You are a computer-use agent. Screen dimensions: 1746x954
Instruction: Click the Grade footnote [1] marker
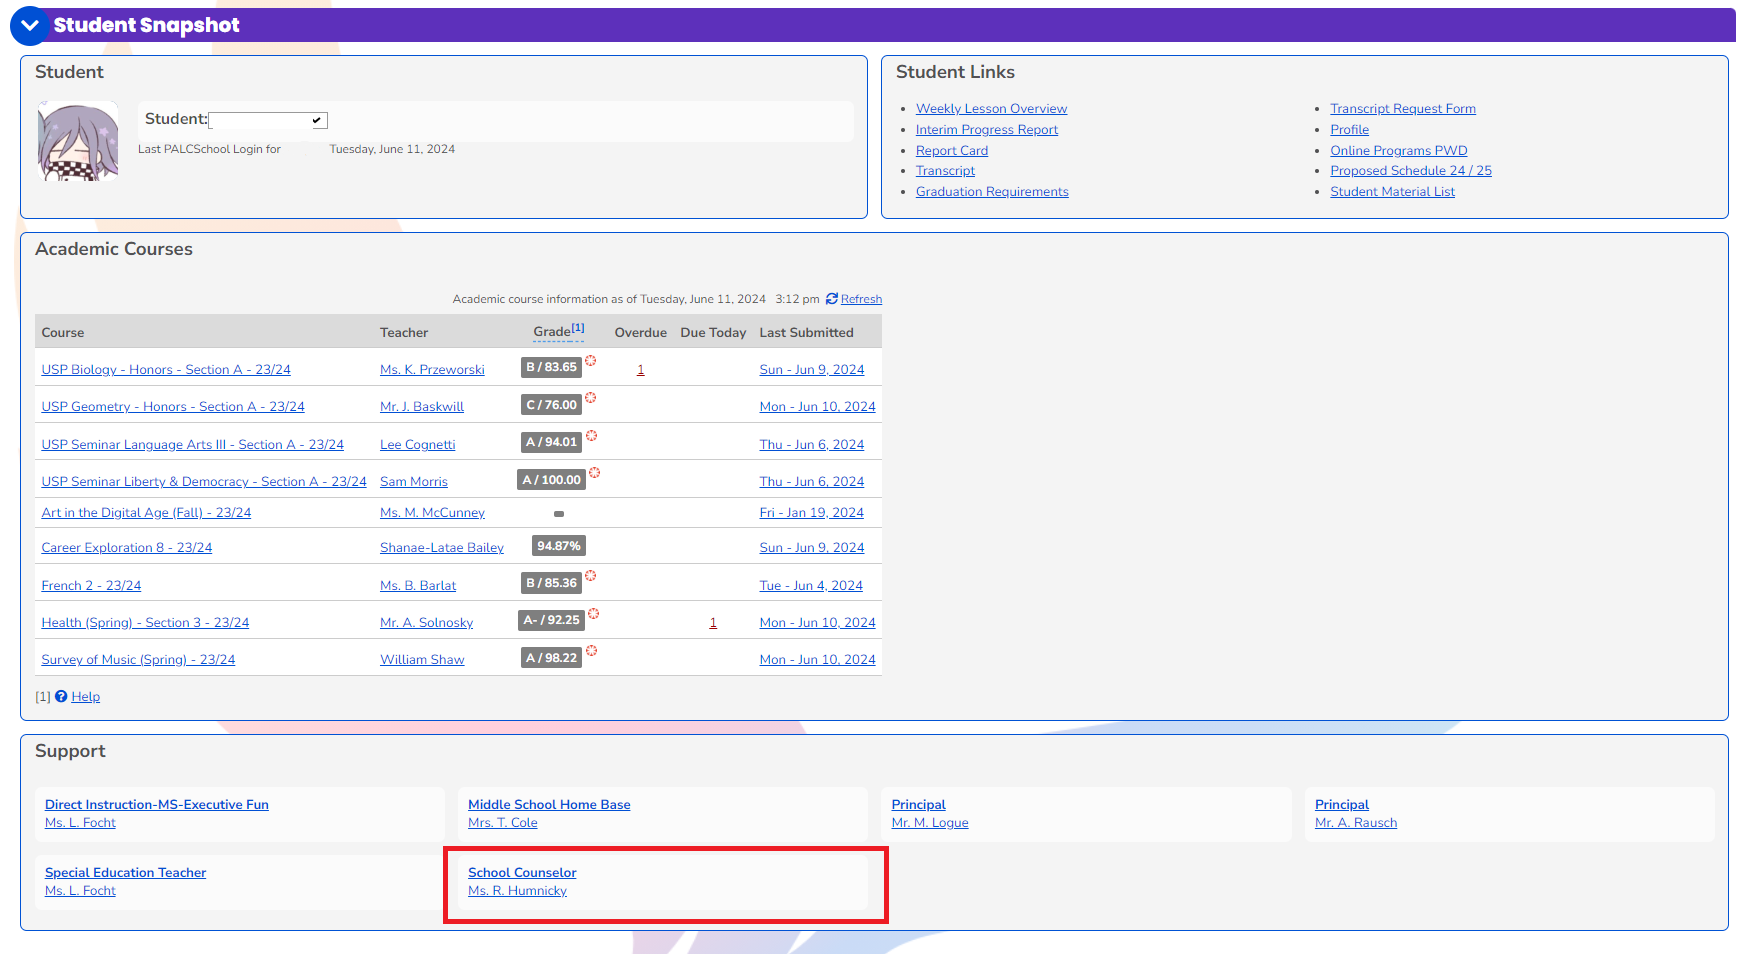point(578,326)
